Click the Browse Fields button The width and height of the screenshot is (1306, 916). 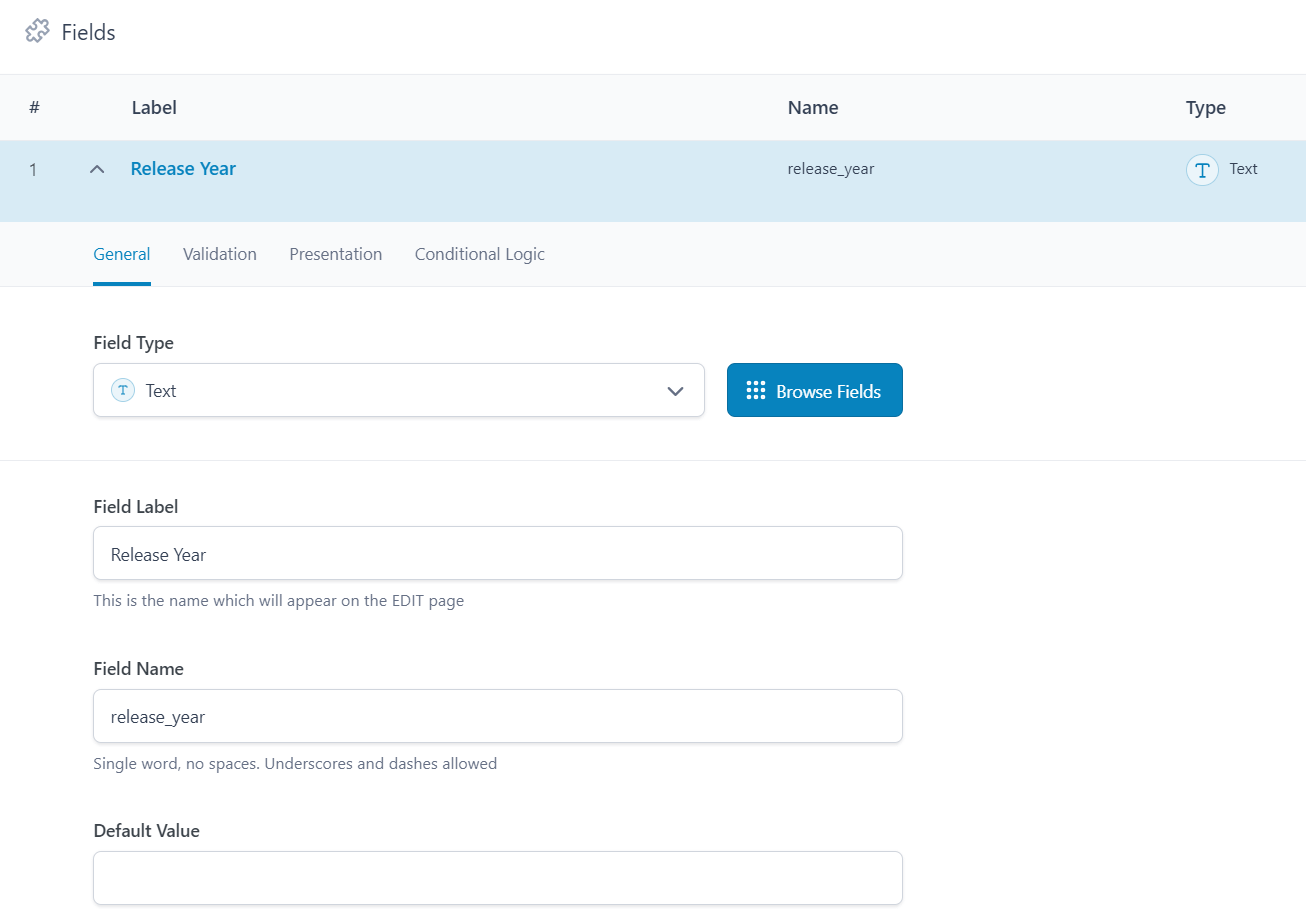(x=815, y=390)
